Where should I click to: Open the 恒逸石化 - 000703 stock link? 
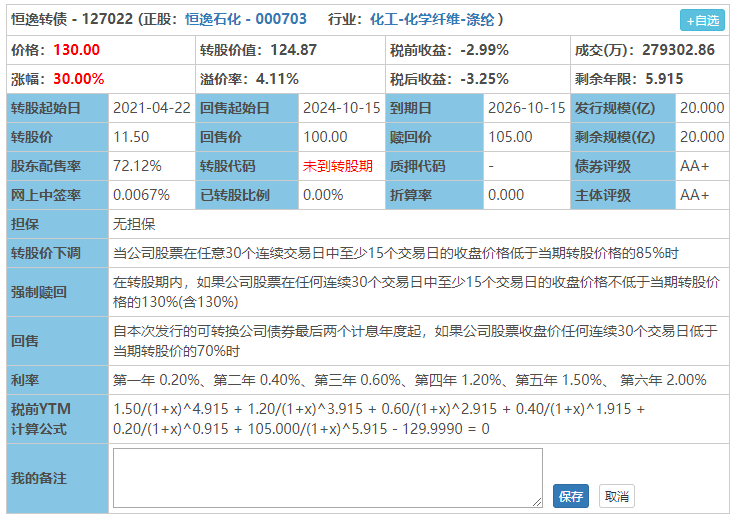pos(245,19)
